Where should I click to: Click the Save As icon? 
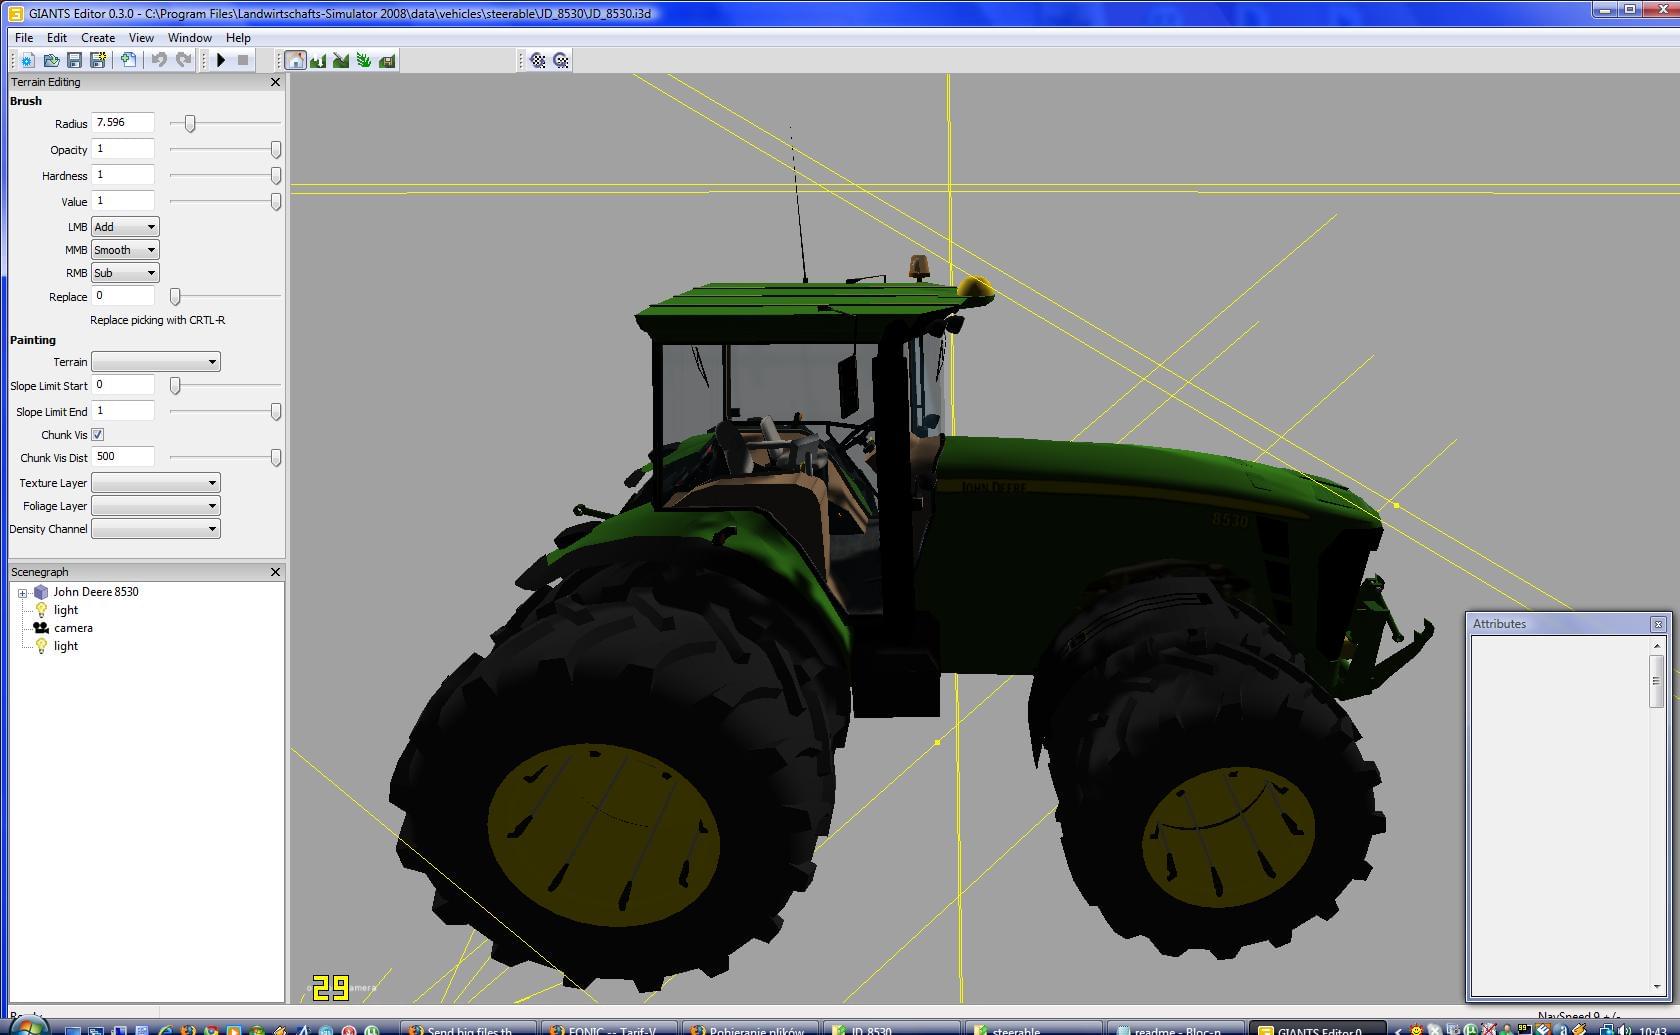pyautogui.click(x=97, y=61)
